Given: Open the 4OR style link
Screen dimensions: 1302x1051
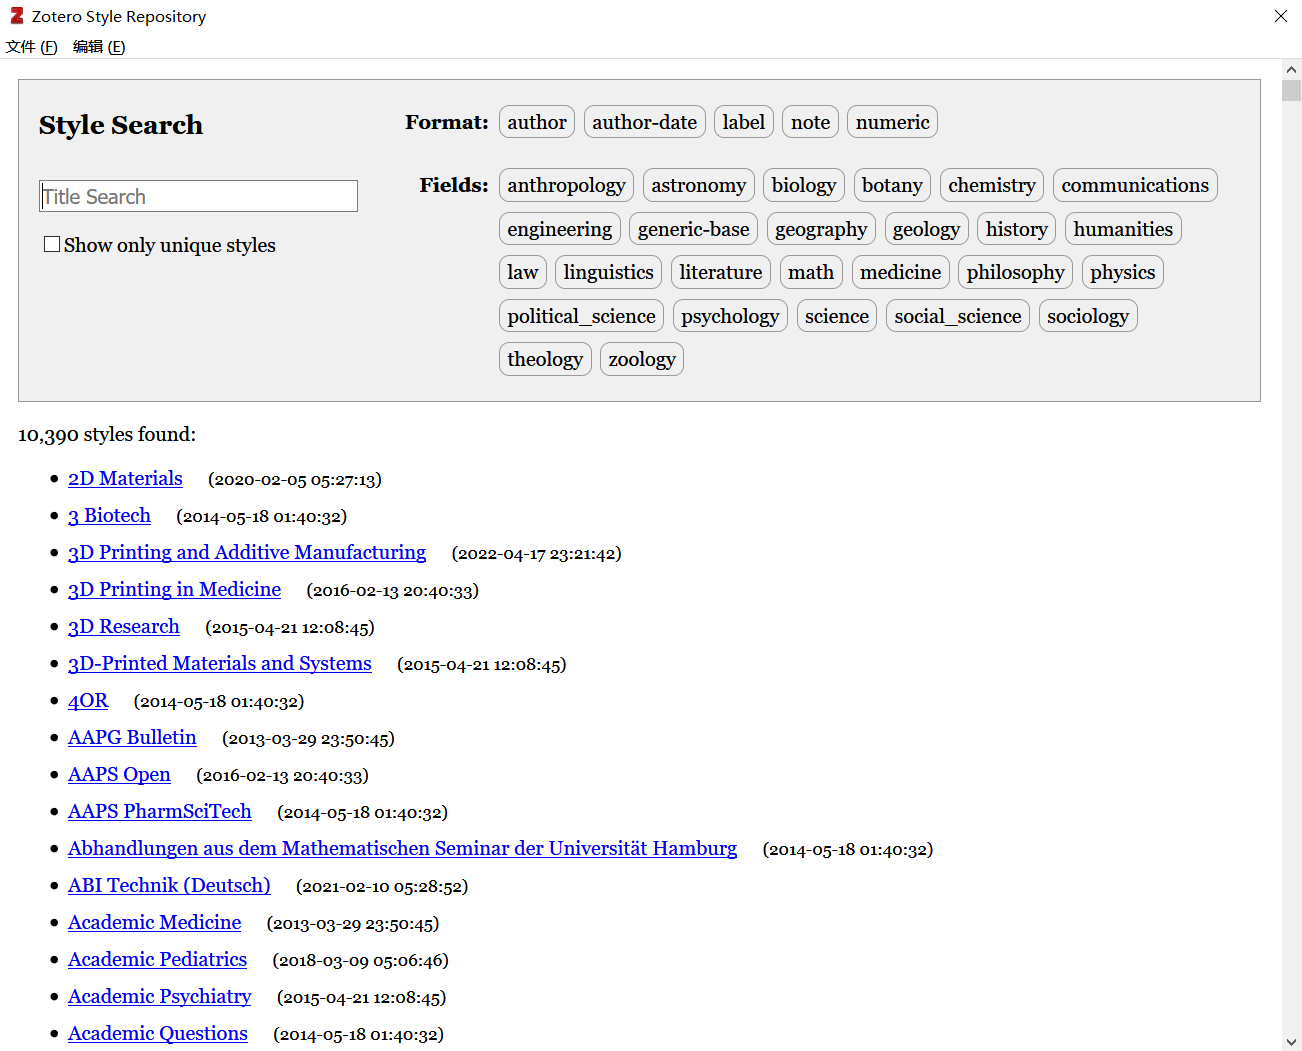Looking at the screenshot, I should pyautogui.click(x=88, y=700).
